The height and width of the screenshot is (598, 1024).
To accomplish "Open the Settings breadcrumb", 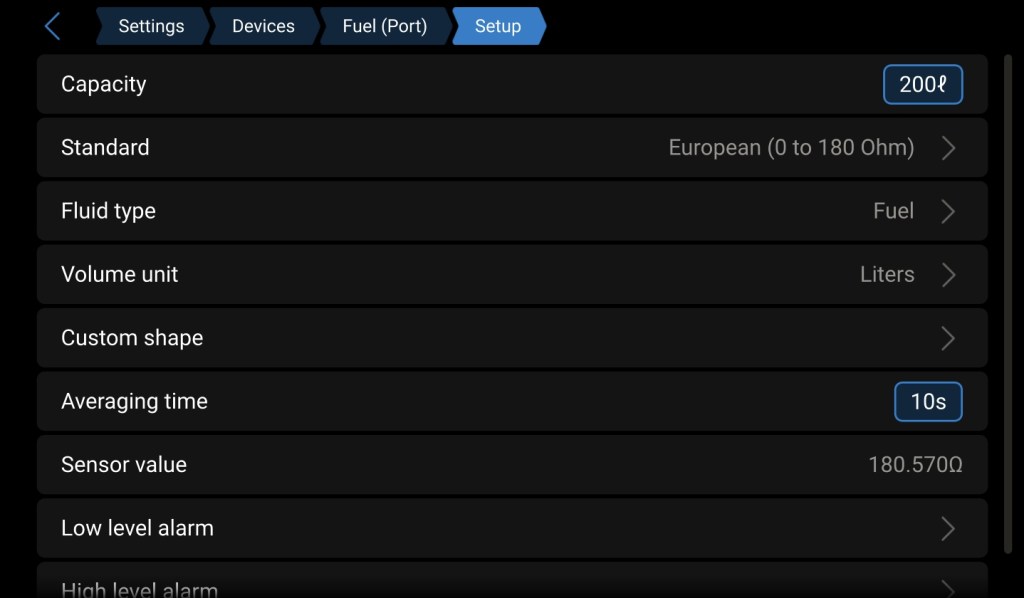I will tap(151, 26).
